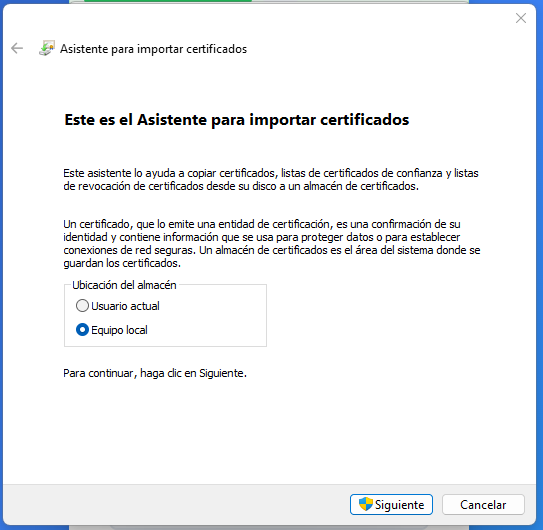Click the Ubicación del almacén group label

pos(124,285)
